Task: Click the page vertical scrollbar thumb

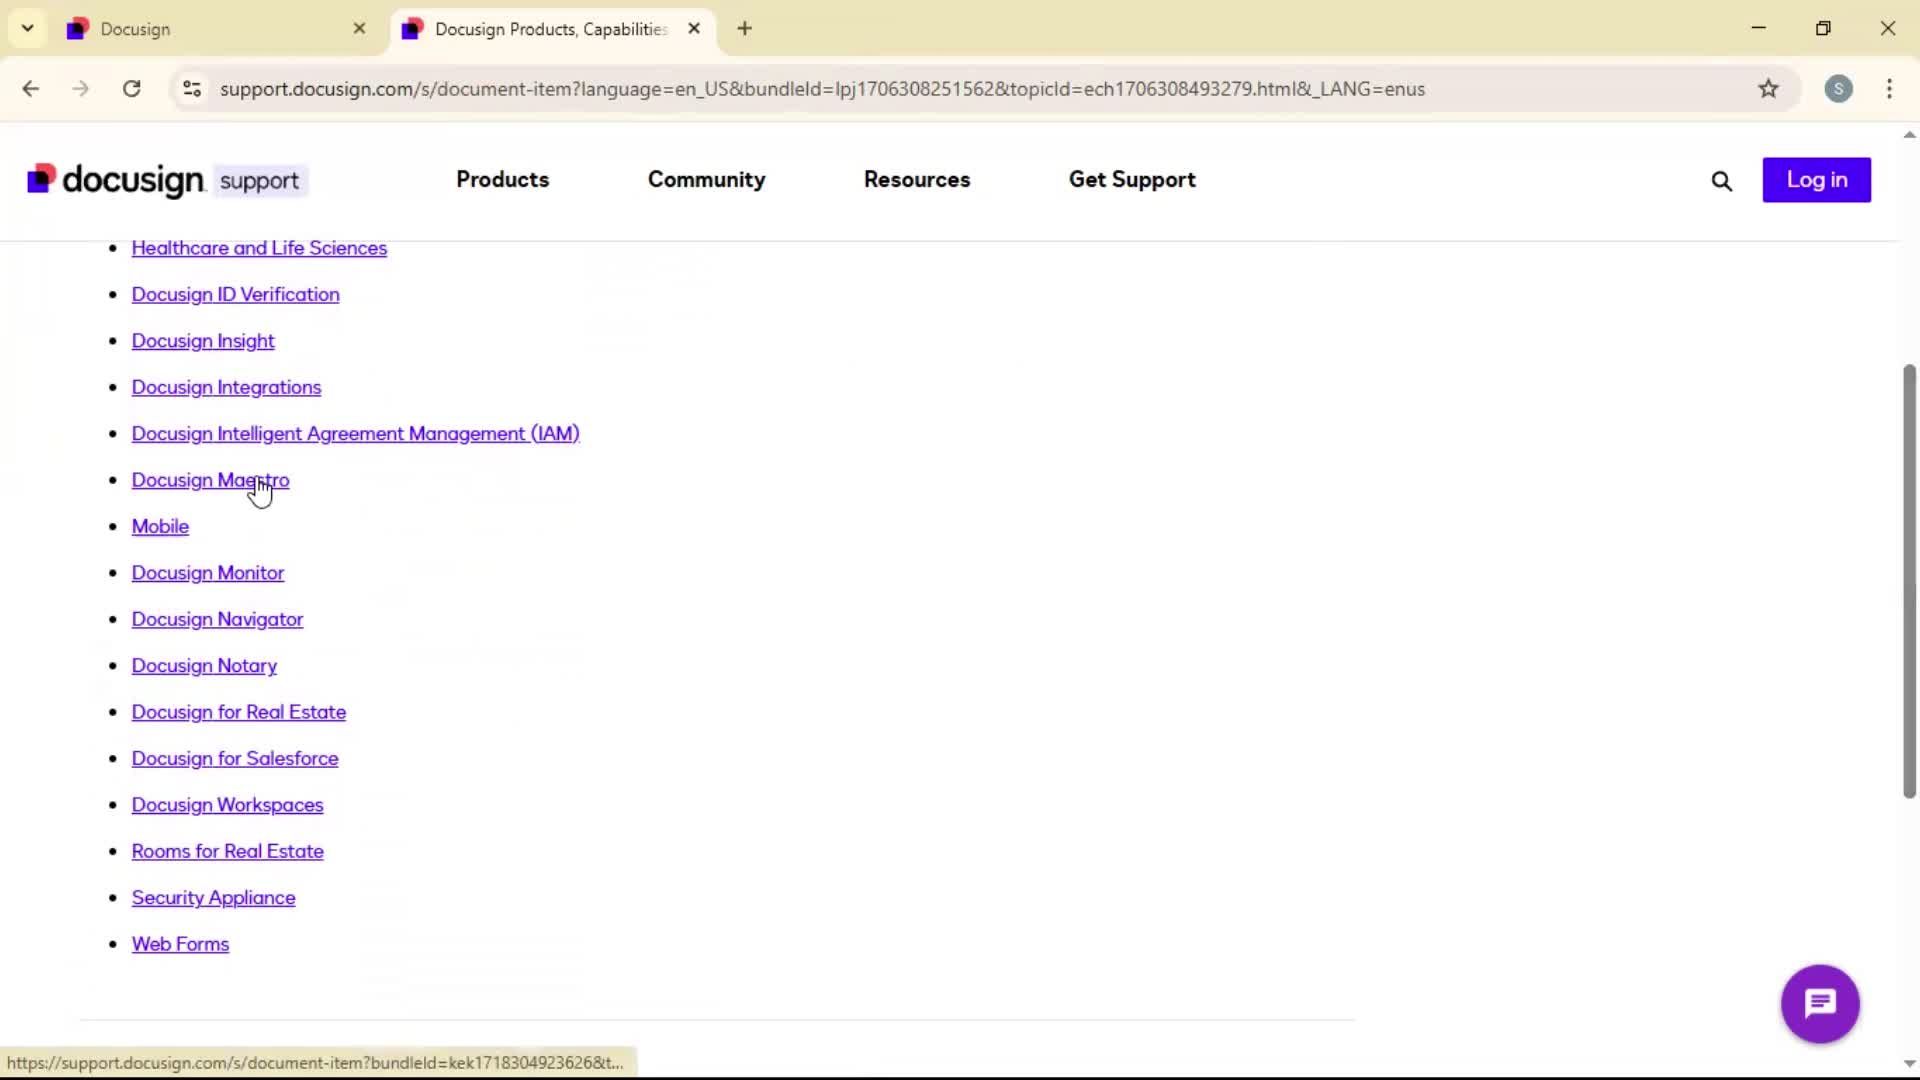Action: tap(1908, 581)
